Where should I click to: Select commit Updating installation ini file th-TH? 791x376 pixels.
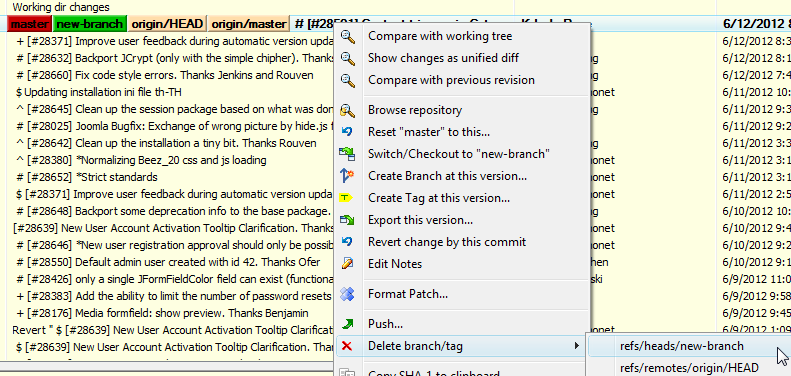click(99, 92)
